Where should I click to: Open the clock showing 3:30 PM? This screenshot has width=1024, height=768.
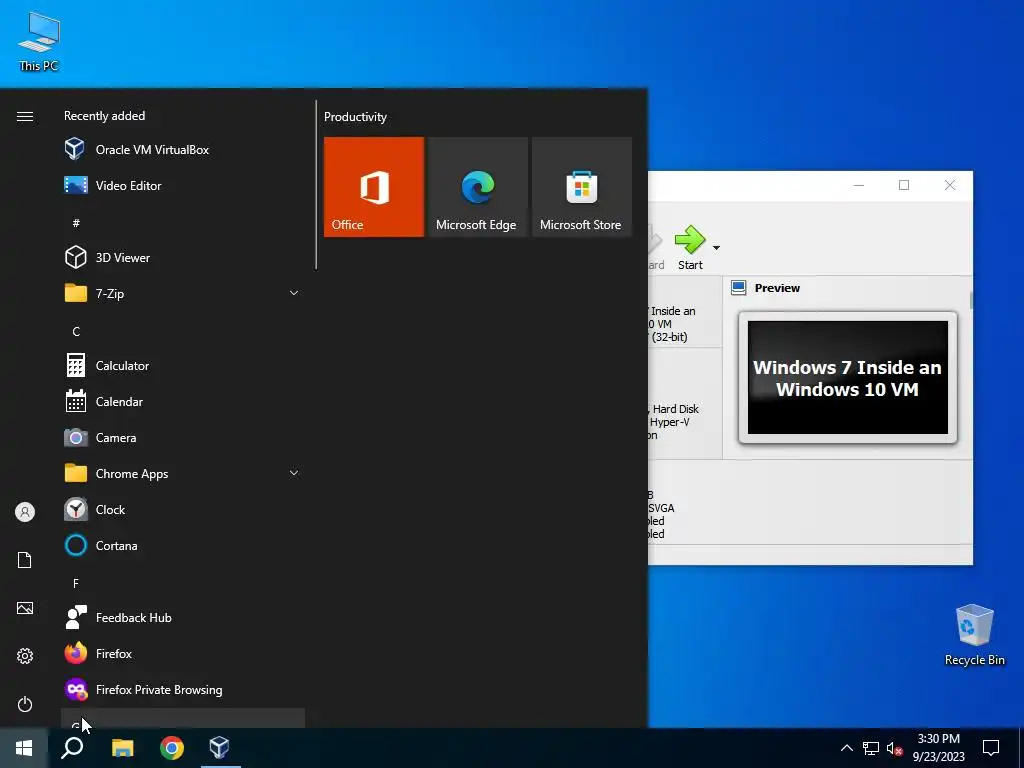938,748
